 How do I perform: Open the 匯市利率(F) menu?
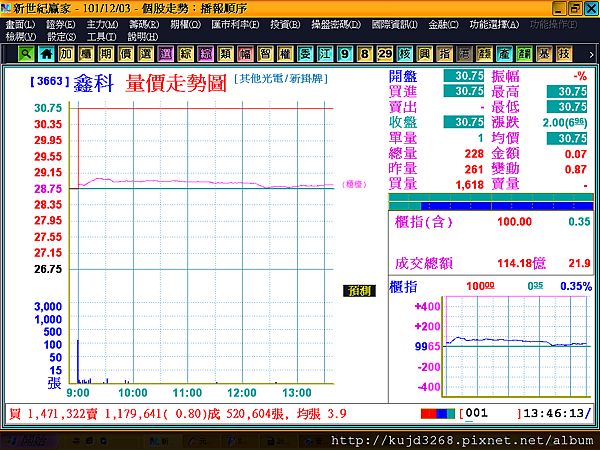tap(235, 25)
